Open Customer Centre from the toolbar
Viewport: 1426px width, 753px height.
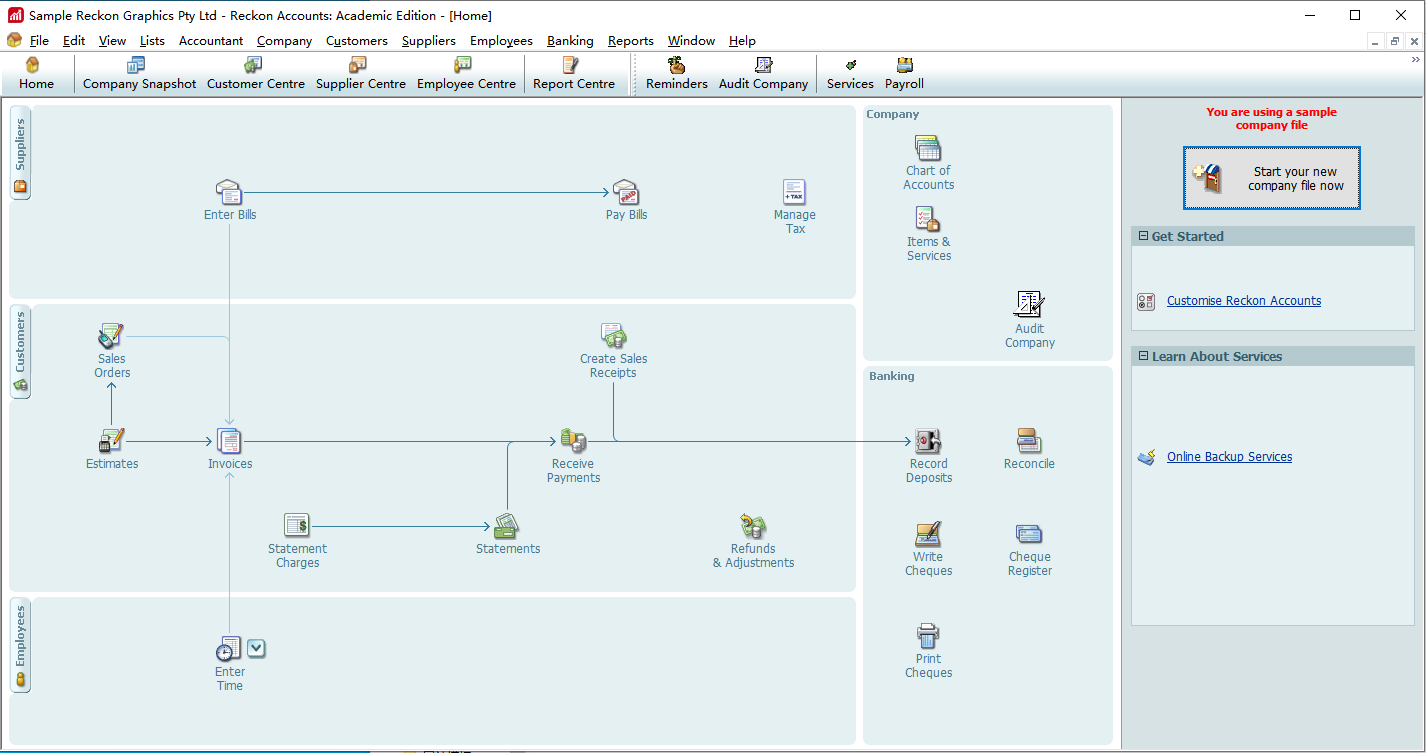[x=256, y=74]
